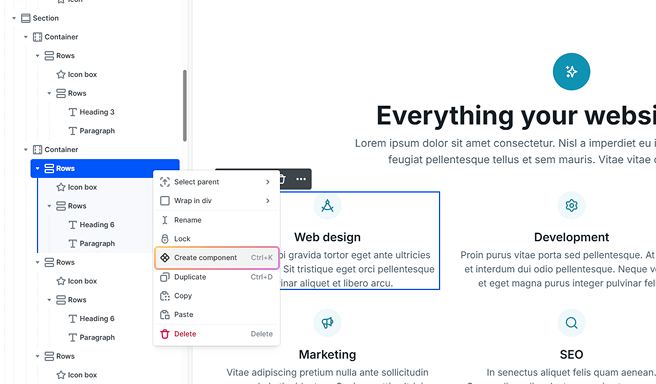Click the Everything your website main heading
This screenshot has height=384, width=656.
point(516,115)
